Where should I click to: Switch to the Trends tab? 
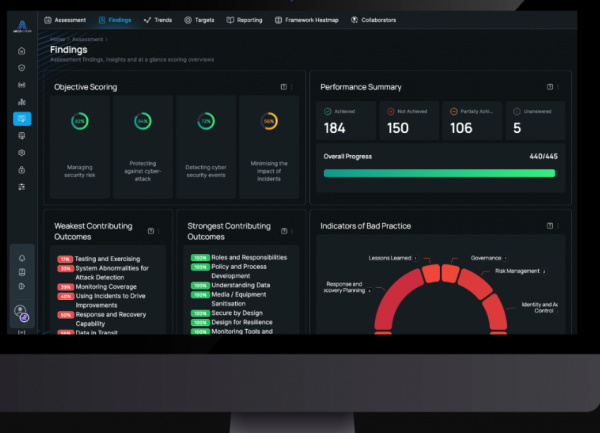(158, 19)
